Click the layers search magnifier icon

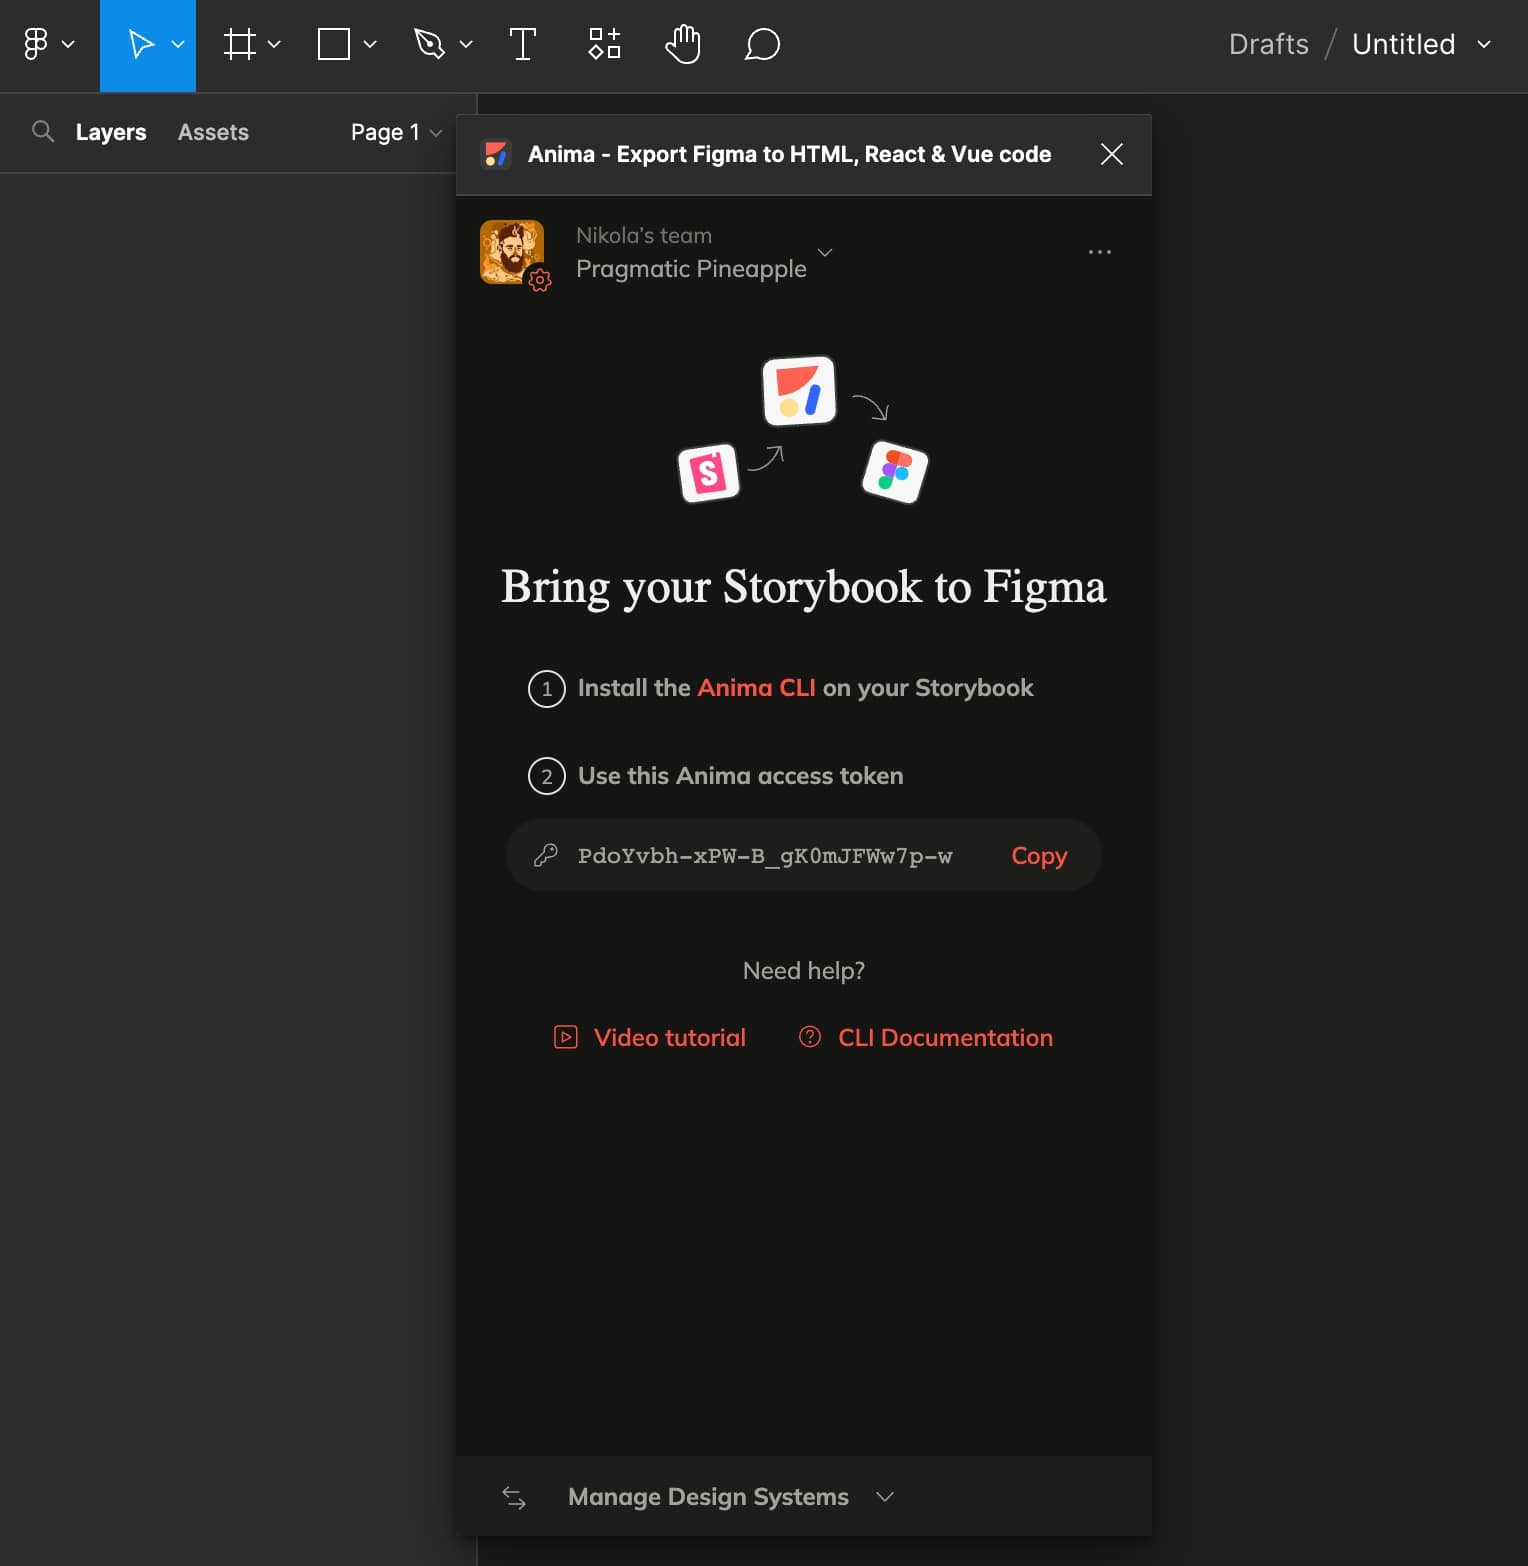[x=43, y=132]
